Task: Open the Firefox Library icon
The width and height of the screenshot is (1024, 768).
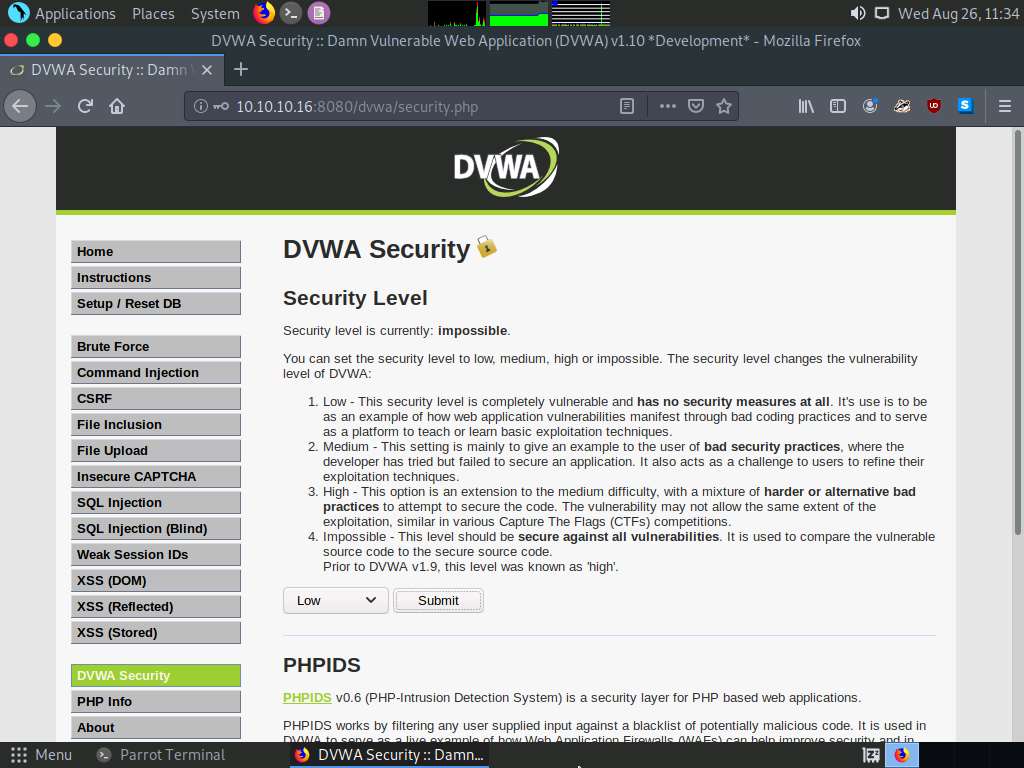Action: (806, 106)
